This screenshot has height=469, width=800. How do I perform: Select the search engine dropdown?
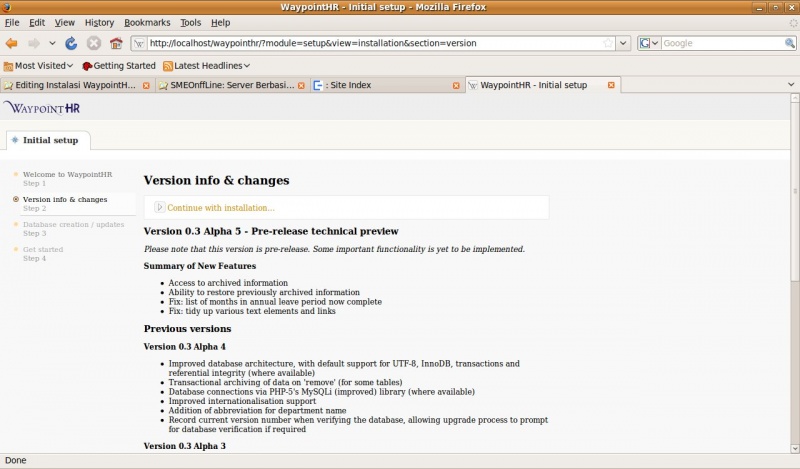tap(649, 43)
